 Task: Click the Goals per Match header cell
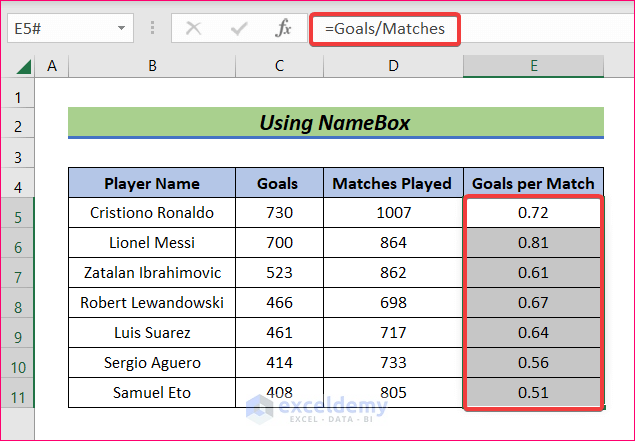pyautogui.click(x=533, y=183)
